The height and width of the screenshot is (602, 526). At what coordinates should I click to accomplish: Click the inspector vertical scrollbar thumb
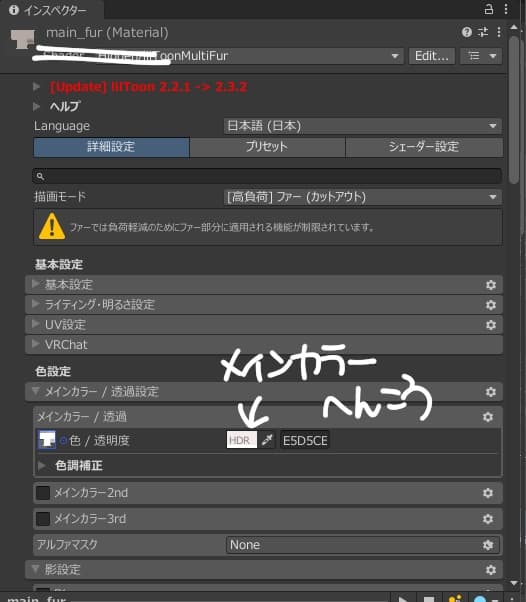click(x=514, y=110)
